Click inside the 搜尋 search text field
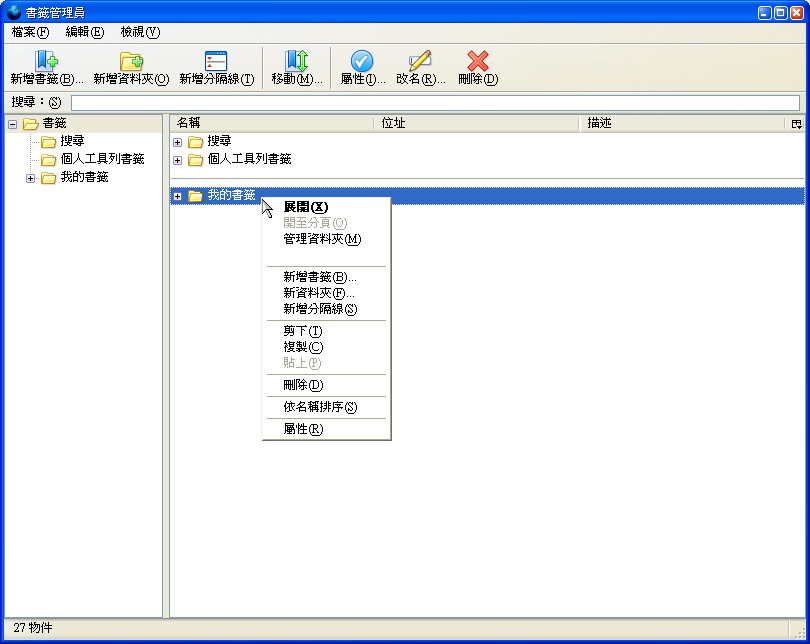The width and height of the screenshot is (810, 644). coord(435,103)
